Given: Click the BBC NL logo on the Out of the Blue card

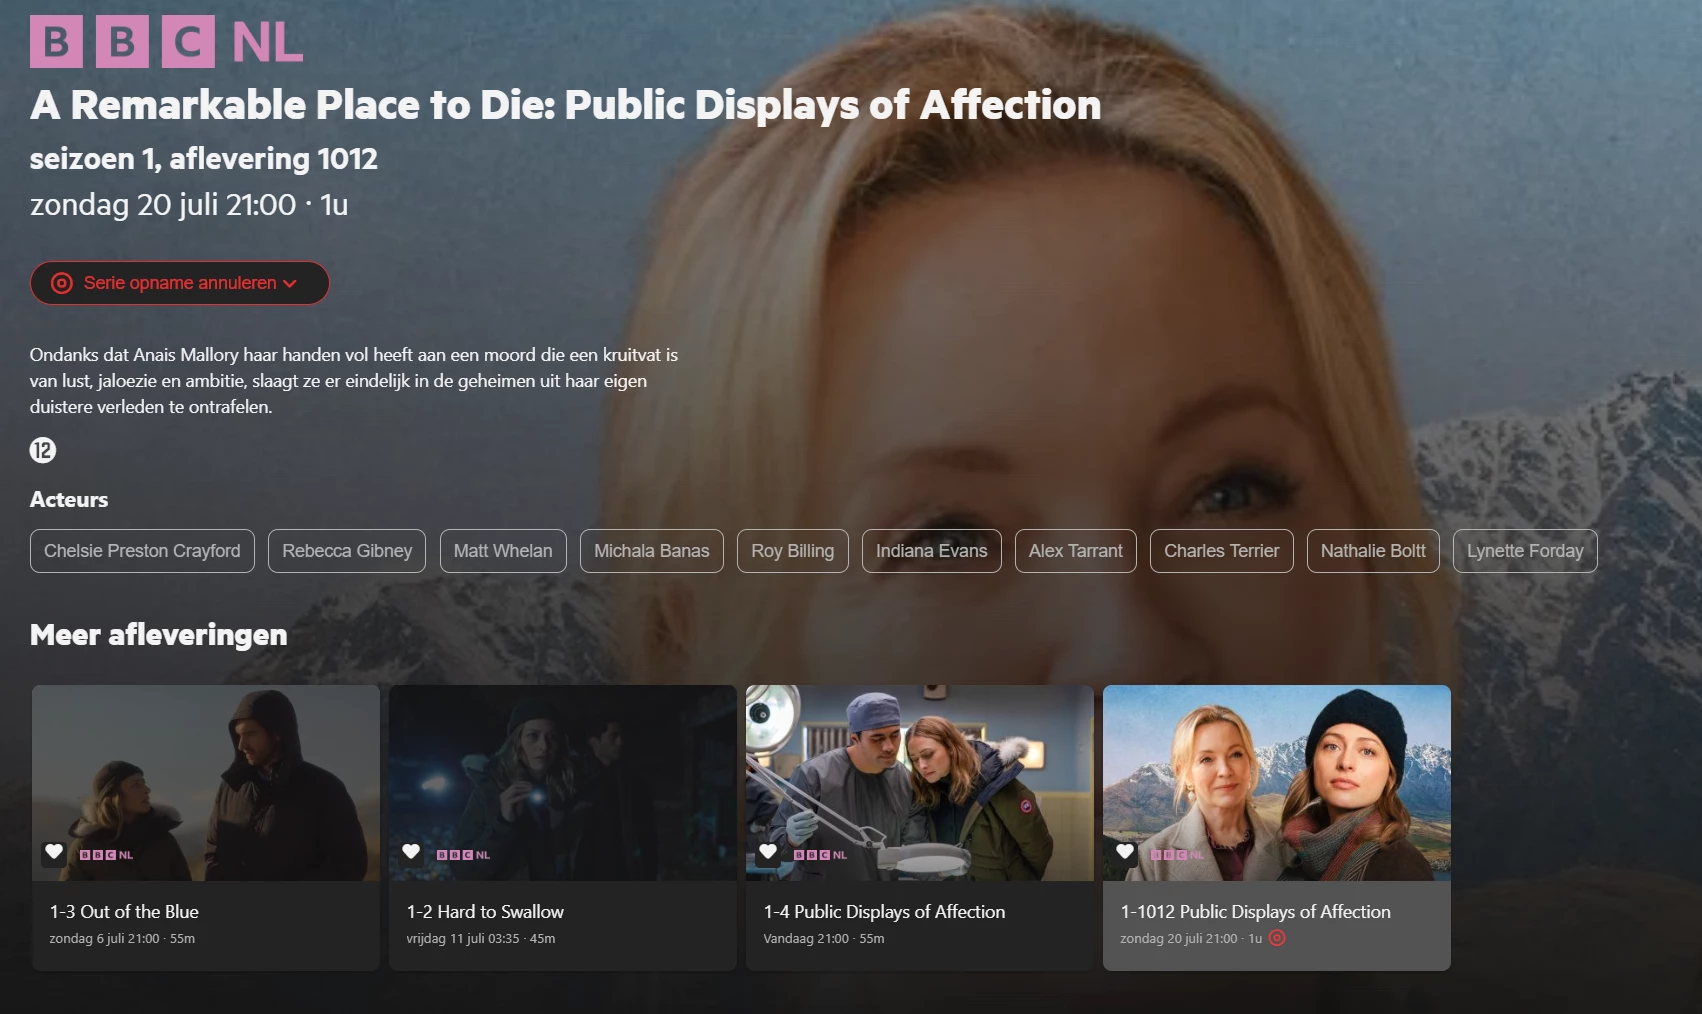Looking at the screenshot, I should point(106,855).
